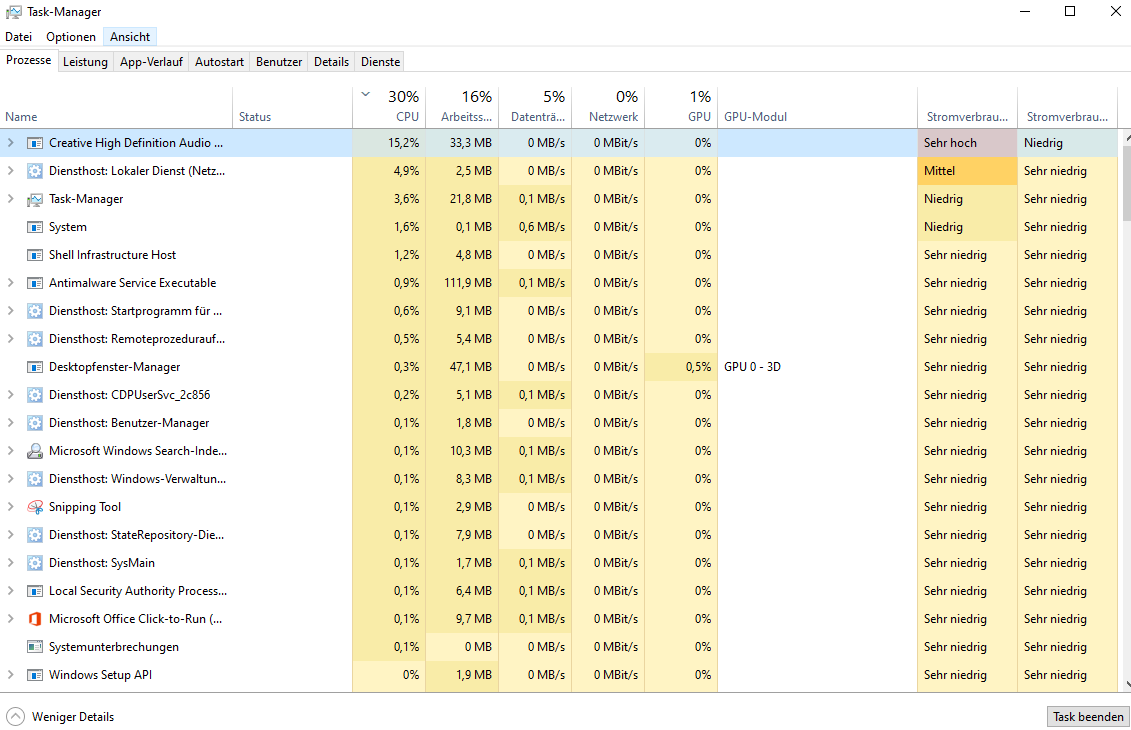This screenshot has width=1131, height=730.
Task: Switch to the Leistung tab
Action: pos(85,62)
